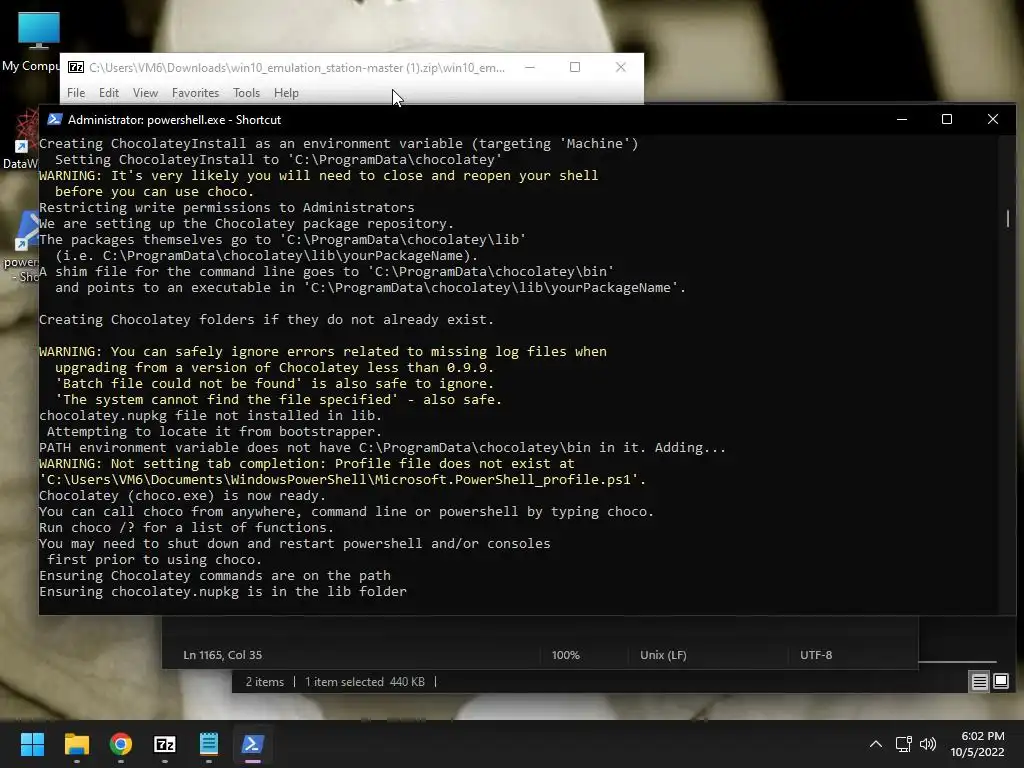Click the PowerShell icon in console title bar
Image resolution: width=1024 pixels, height=768 pixels.
[55, 119]
